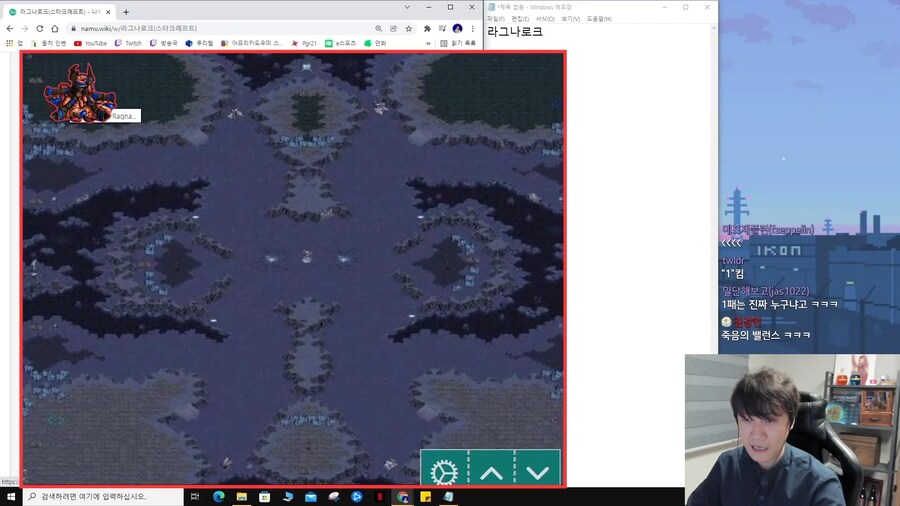
Task: Open Netflix from taskbar
Action: [379, 496]
